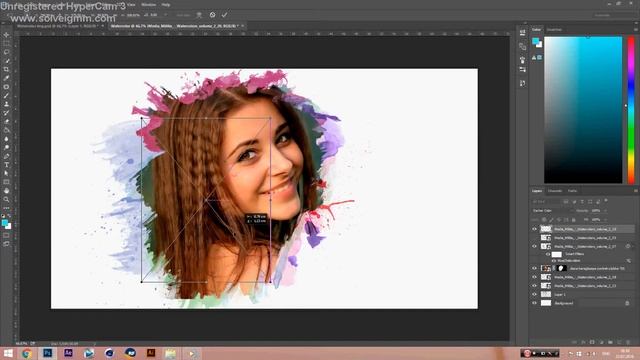Select the History Brush tool
Viewport: 640px width, 360px height.
coord(7,113)
